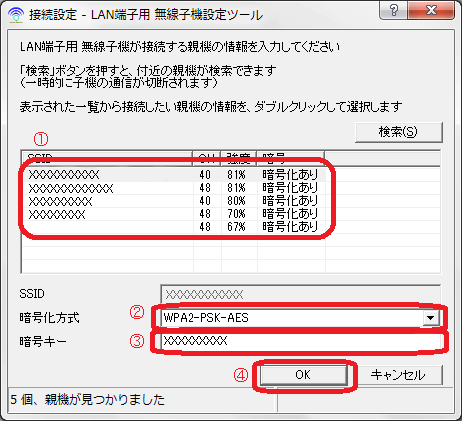Confirm settings with the OK button
Image resolution: width=462 pixels, height=421 pixels.
click(303, 375)
